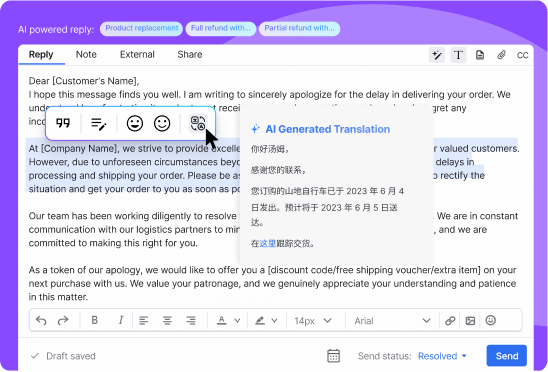Switch to the Share tab
The width and height of the screenshot is (548, 372).
click(190, 55)
